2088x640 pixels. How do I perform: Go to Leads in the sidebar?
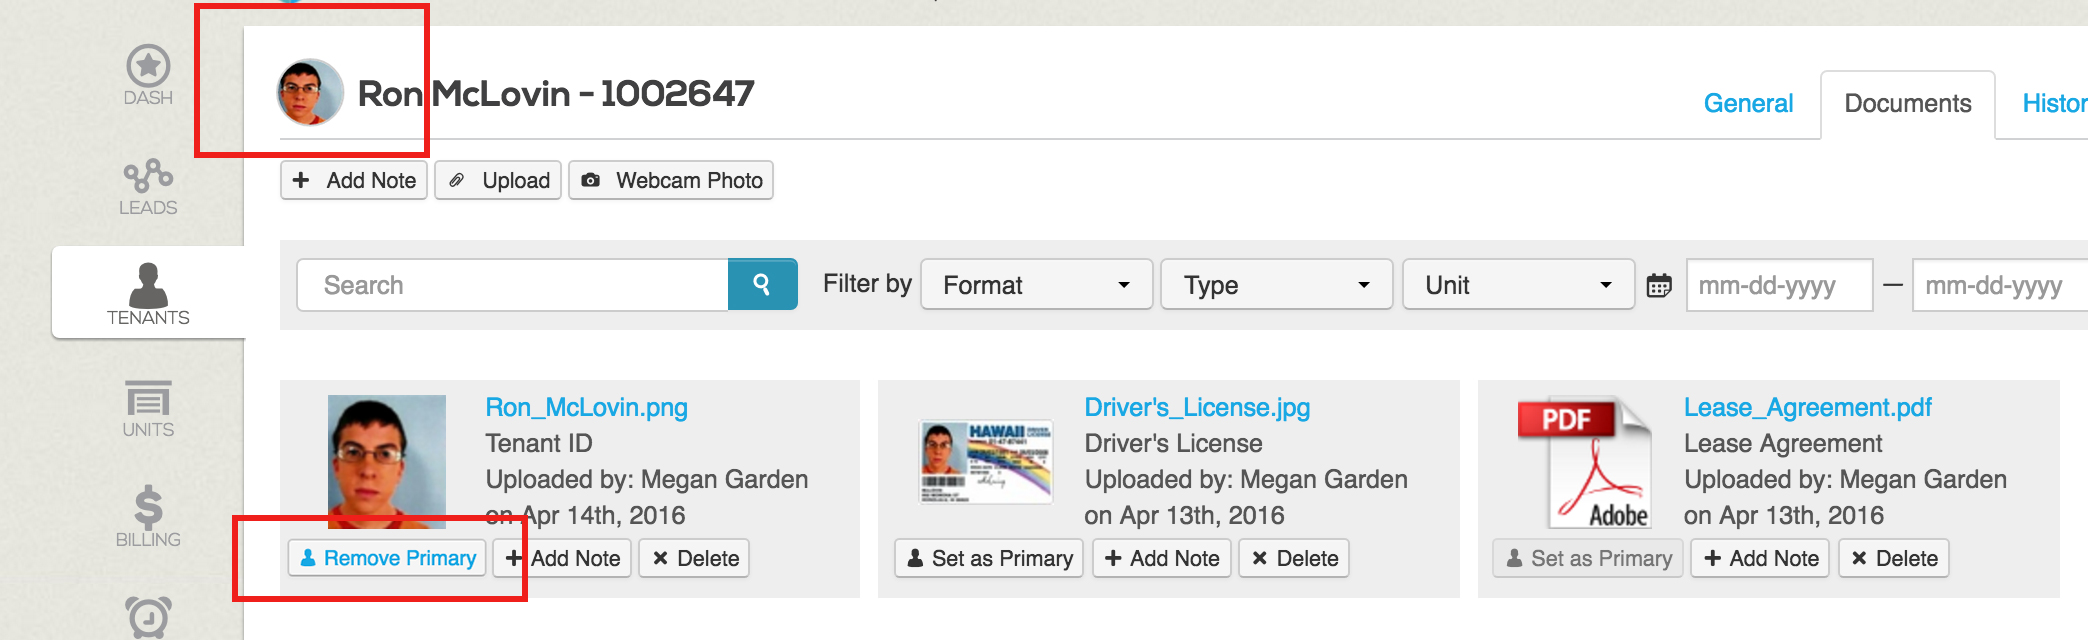(x=148, y=187)
